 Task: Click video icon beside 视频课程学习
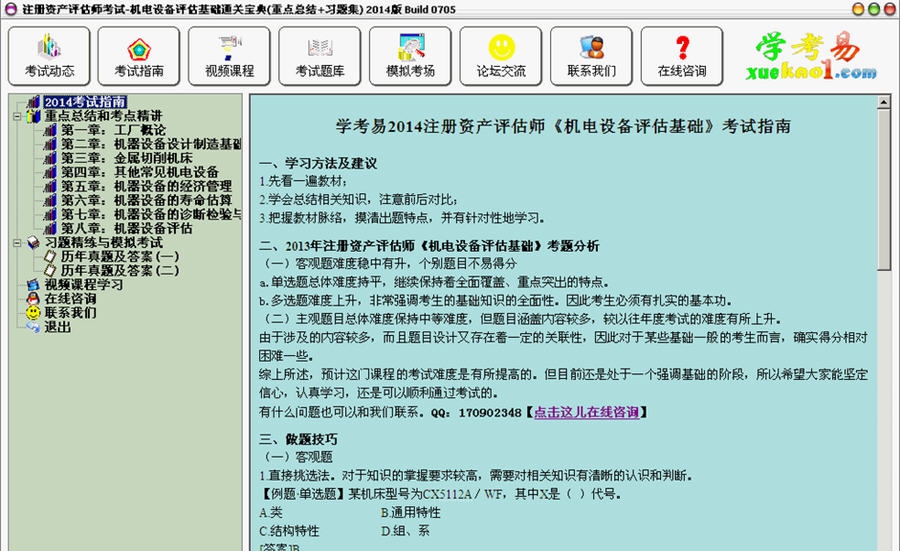point(34,285)
